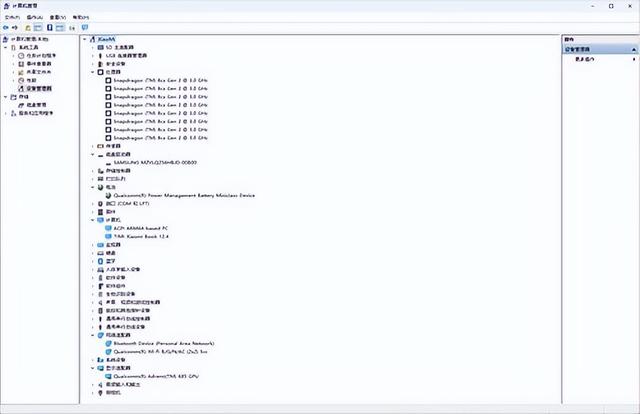Click the 存储控制器 storage controllers icon
The width and height of the screenshot is (640, 414).
pyautogui.click(x=100, y=171)
